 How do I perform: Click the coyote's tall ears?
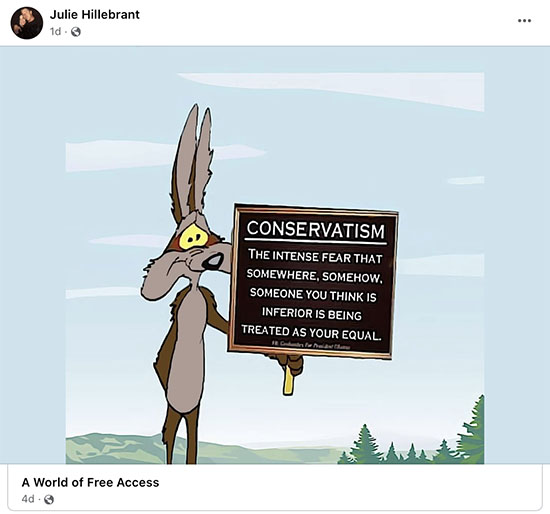(192, 160)
